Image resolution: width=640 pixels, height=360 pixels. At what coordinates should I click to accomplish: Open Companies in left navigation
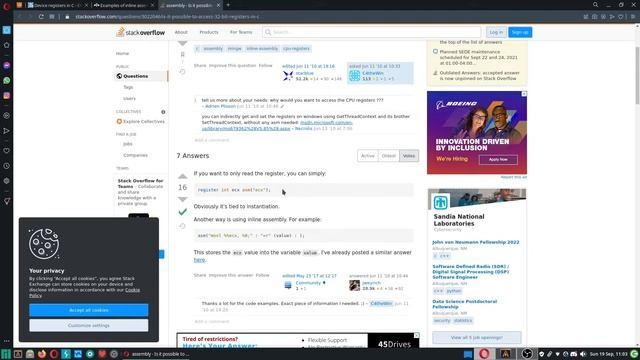(x=135, y=155)
